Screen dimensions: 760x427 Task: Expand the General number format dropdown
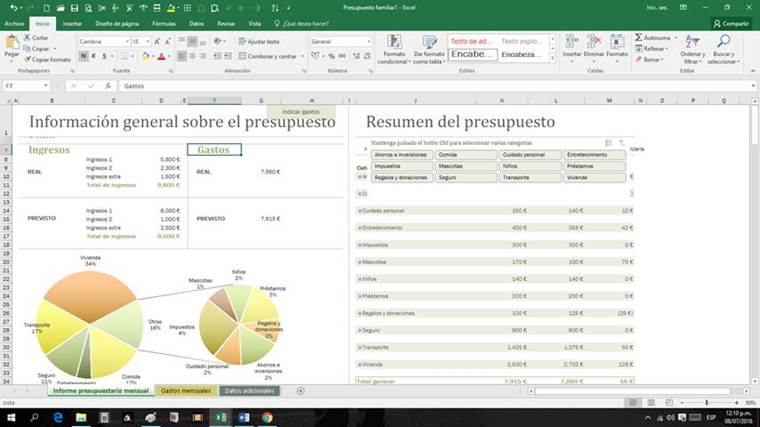tap(368, 42)
